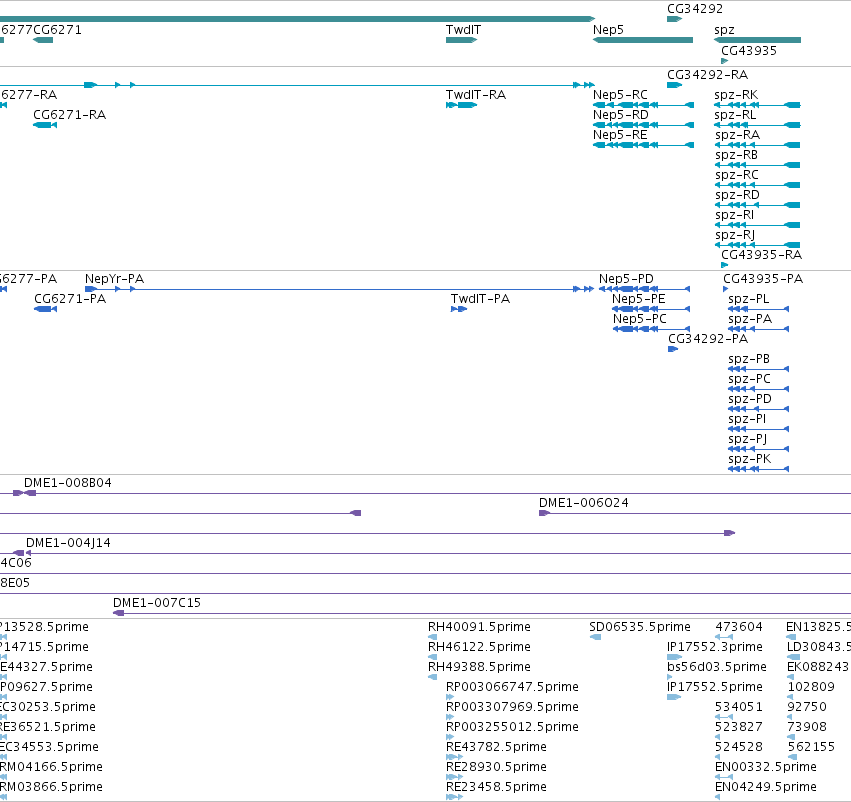
Task: Select protein CG6271-PA
Action: coord(46,309)
